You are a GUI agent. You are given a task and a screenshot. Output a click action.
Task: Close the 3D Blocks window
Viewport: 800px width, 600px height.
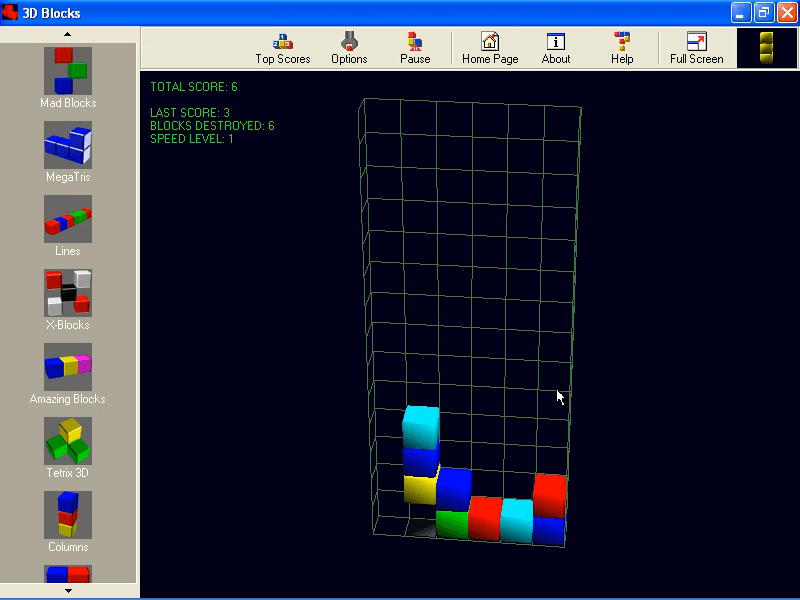click(x=787, y=13)
